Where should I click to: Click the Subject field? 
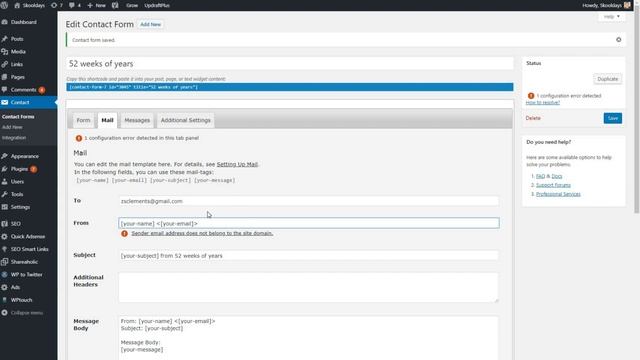[309, 256]
